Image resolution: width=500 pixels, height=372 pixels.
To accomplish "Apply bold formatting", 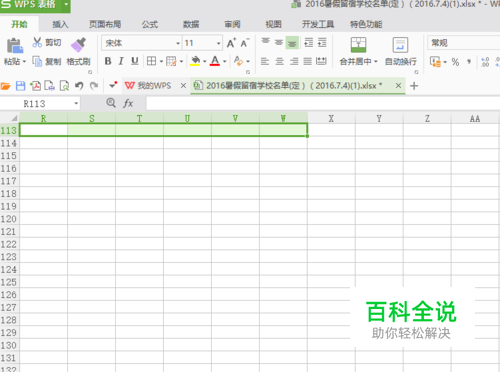I will point(108,61).
